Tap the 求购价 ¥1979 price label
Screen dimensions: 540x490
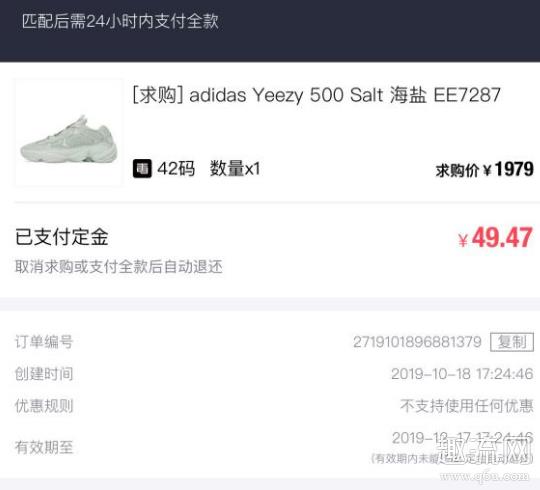click(485, 169)
